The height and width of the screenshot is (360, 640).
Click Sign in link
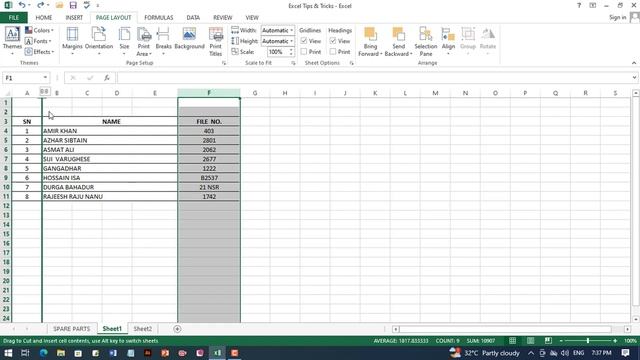[x=618, y=17]
